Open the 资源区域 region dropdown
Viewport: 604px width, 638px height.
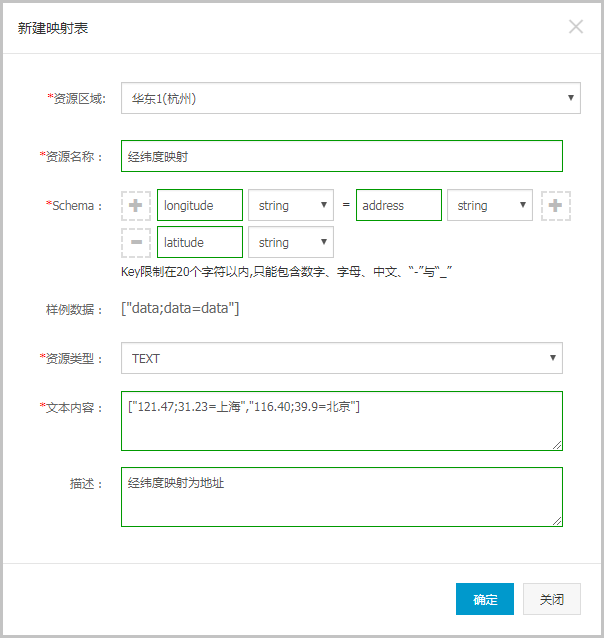point(351,98)
